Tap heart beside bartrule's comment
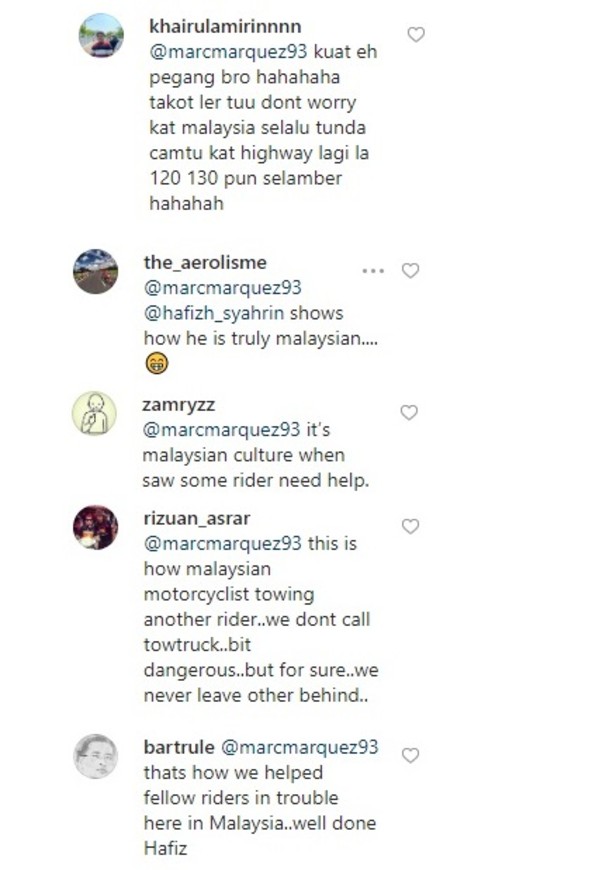 410,755
